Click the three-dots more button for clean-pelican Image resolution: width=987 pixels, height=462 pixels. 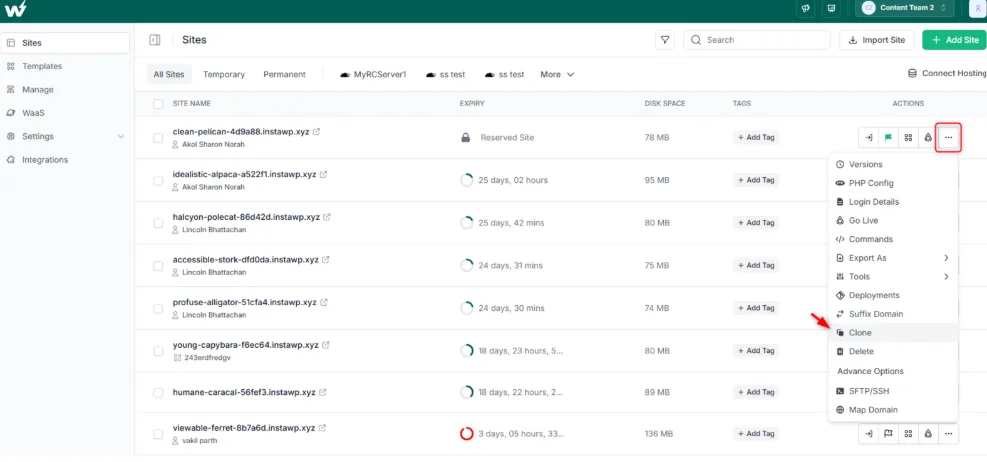click(x=948, y=137)
